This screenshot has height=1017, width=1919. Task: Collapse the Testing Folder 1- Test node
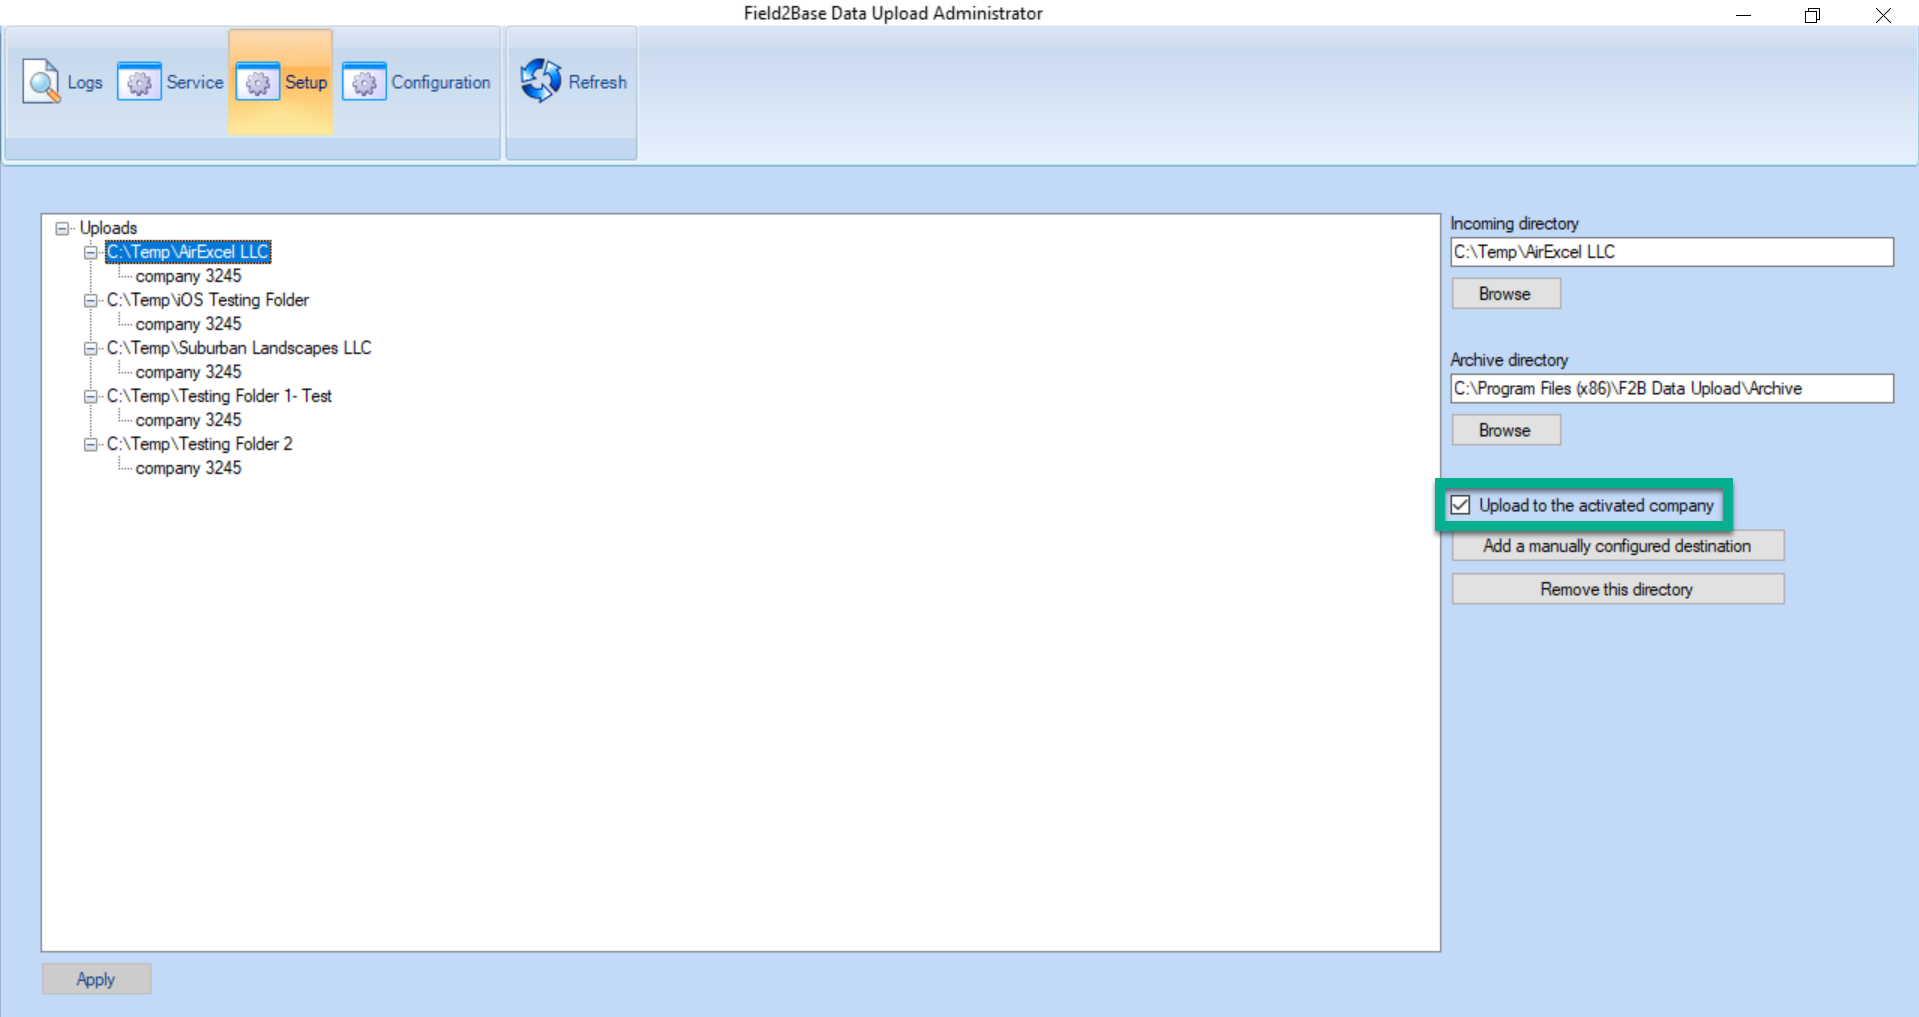[x=91, y=396]
